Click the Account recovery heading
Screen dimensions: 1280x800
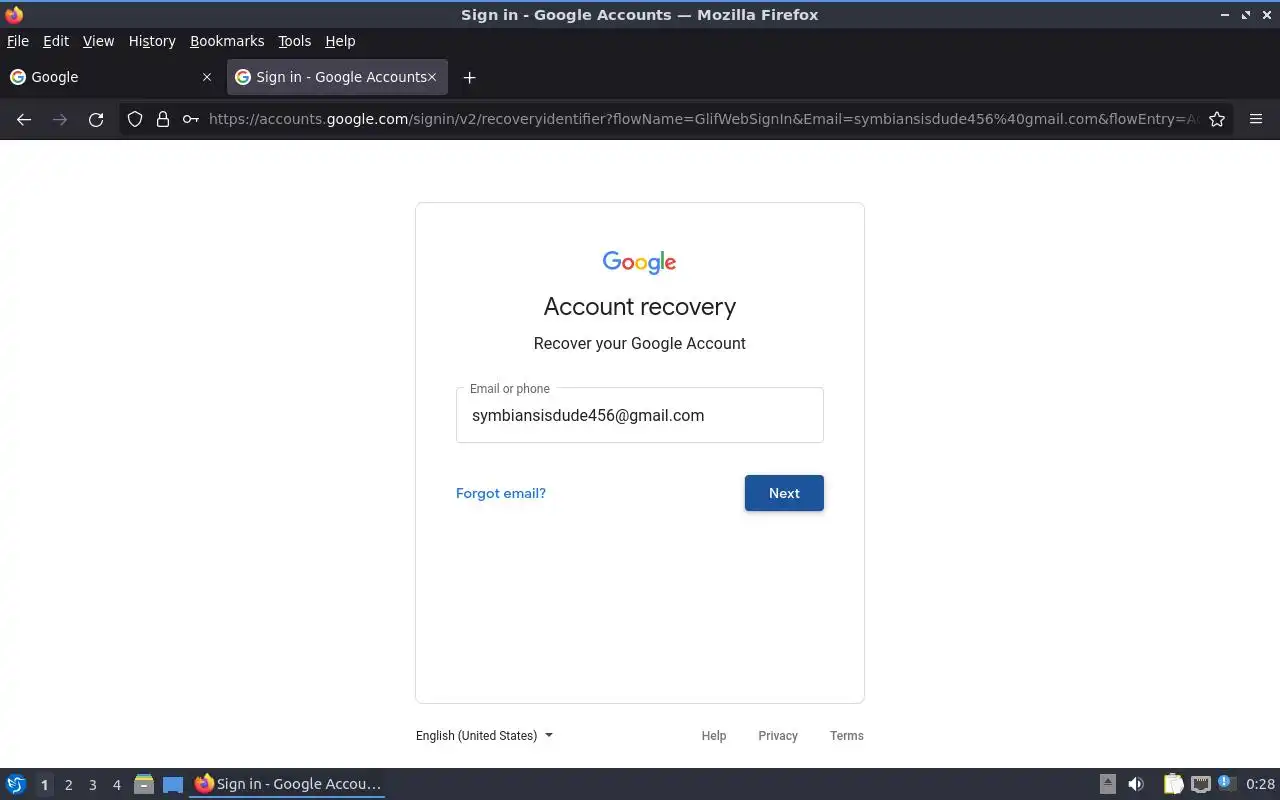(640, 306)
